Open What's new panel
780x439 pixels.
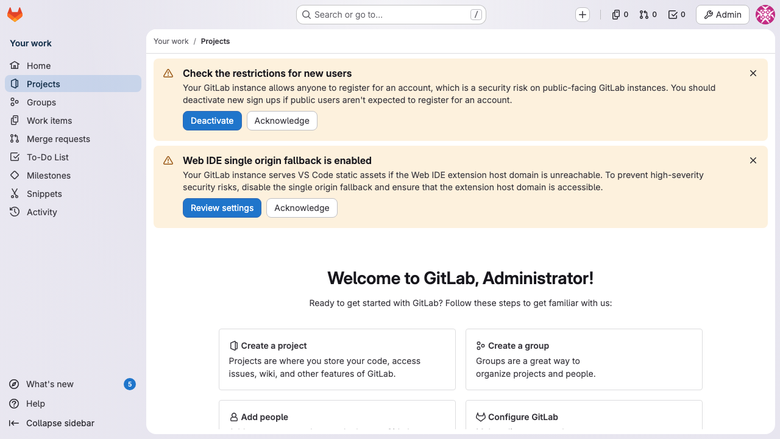pos(73,384)
